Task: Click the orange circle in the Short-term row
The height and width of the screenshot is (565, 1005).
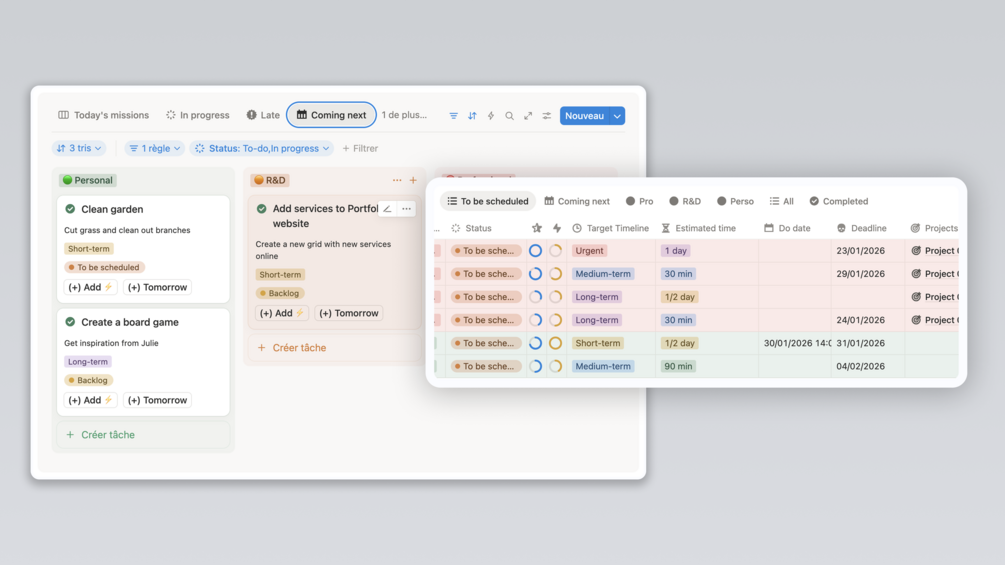Action: (556, 343)
